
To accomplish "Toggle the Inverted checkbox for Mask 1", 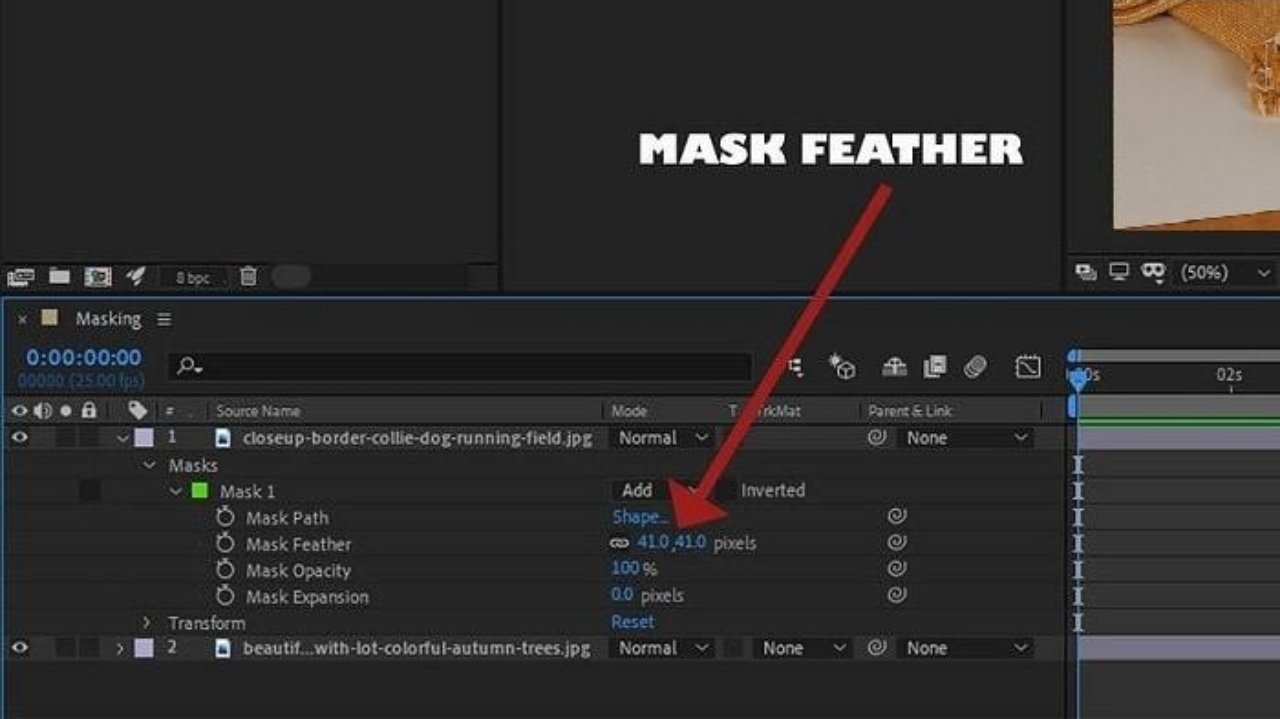I will (727, 490).
